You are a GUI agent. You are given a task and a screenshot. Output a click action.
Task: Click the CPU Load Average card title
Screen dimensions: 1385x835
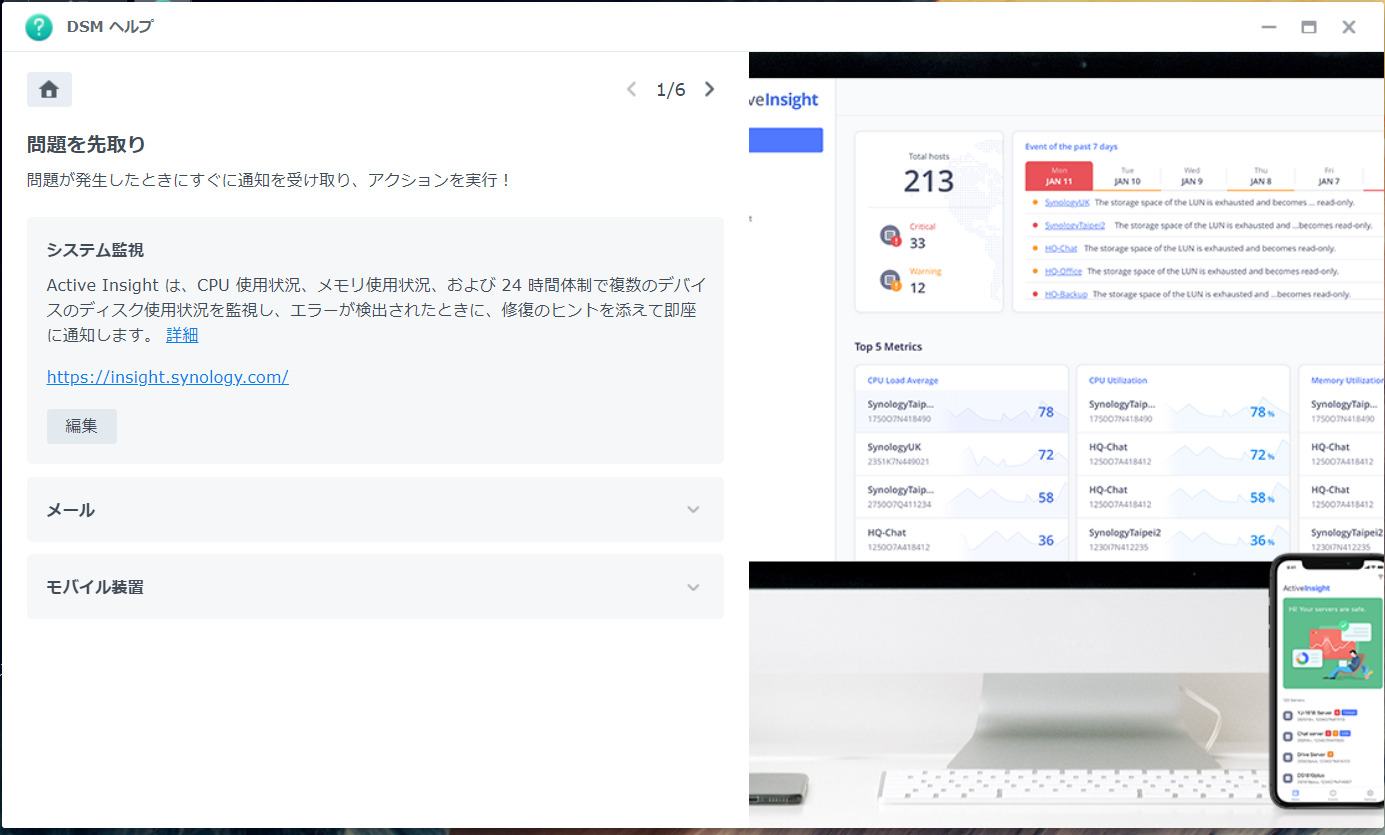tap(903, 381)
